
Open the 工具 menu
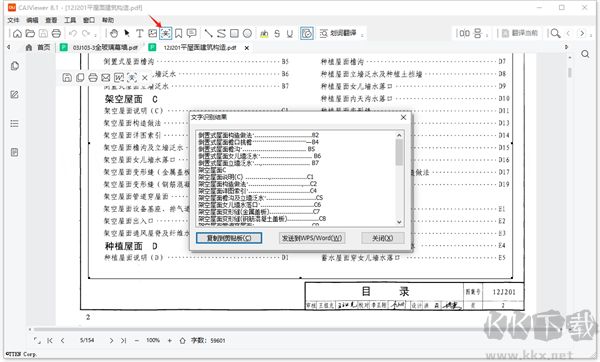tap(70, 20)
